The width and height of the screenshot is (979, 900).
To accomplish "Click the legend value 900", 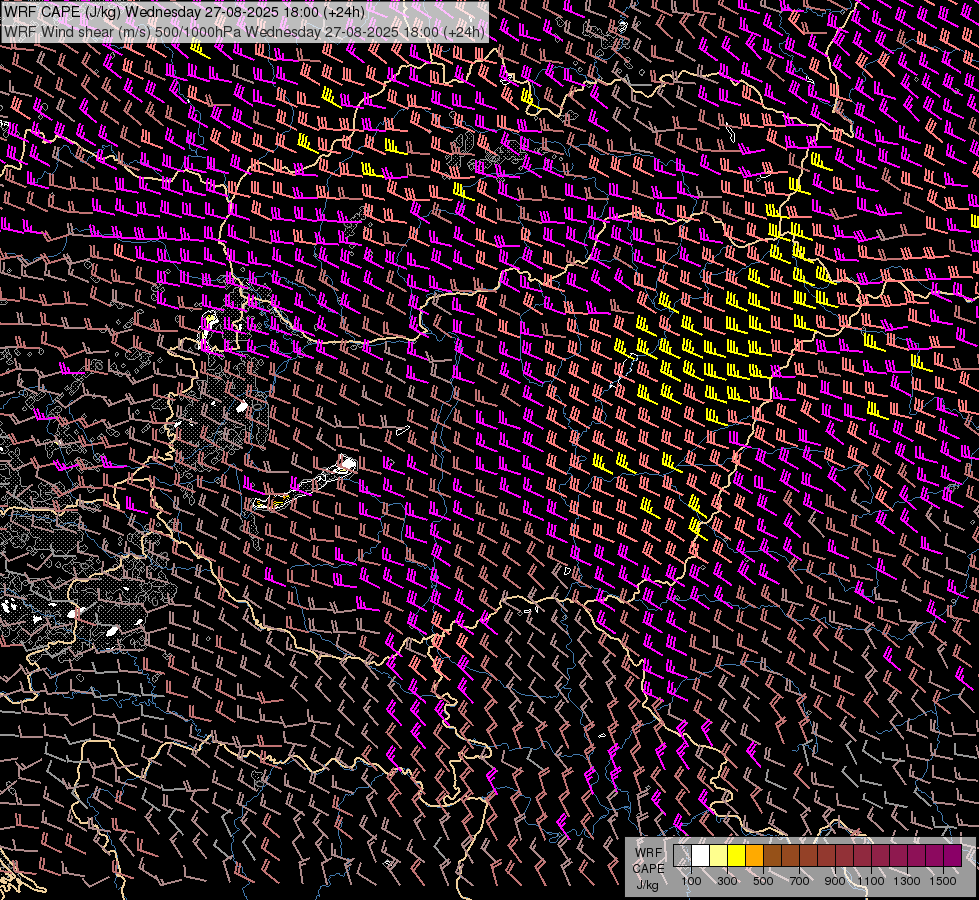I will [835, 881].
